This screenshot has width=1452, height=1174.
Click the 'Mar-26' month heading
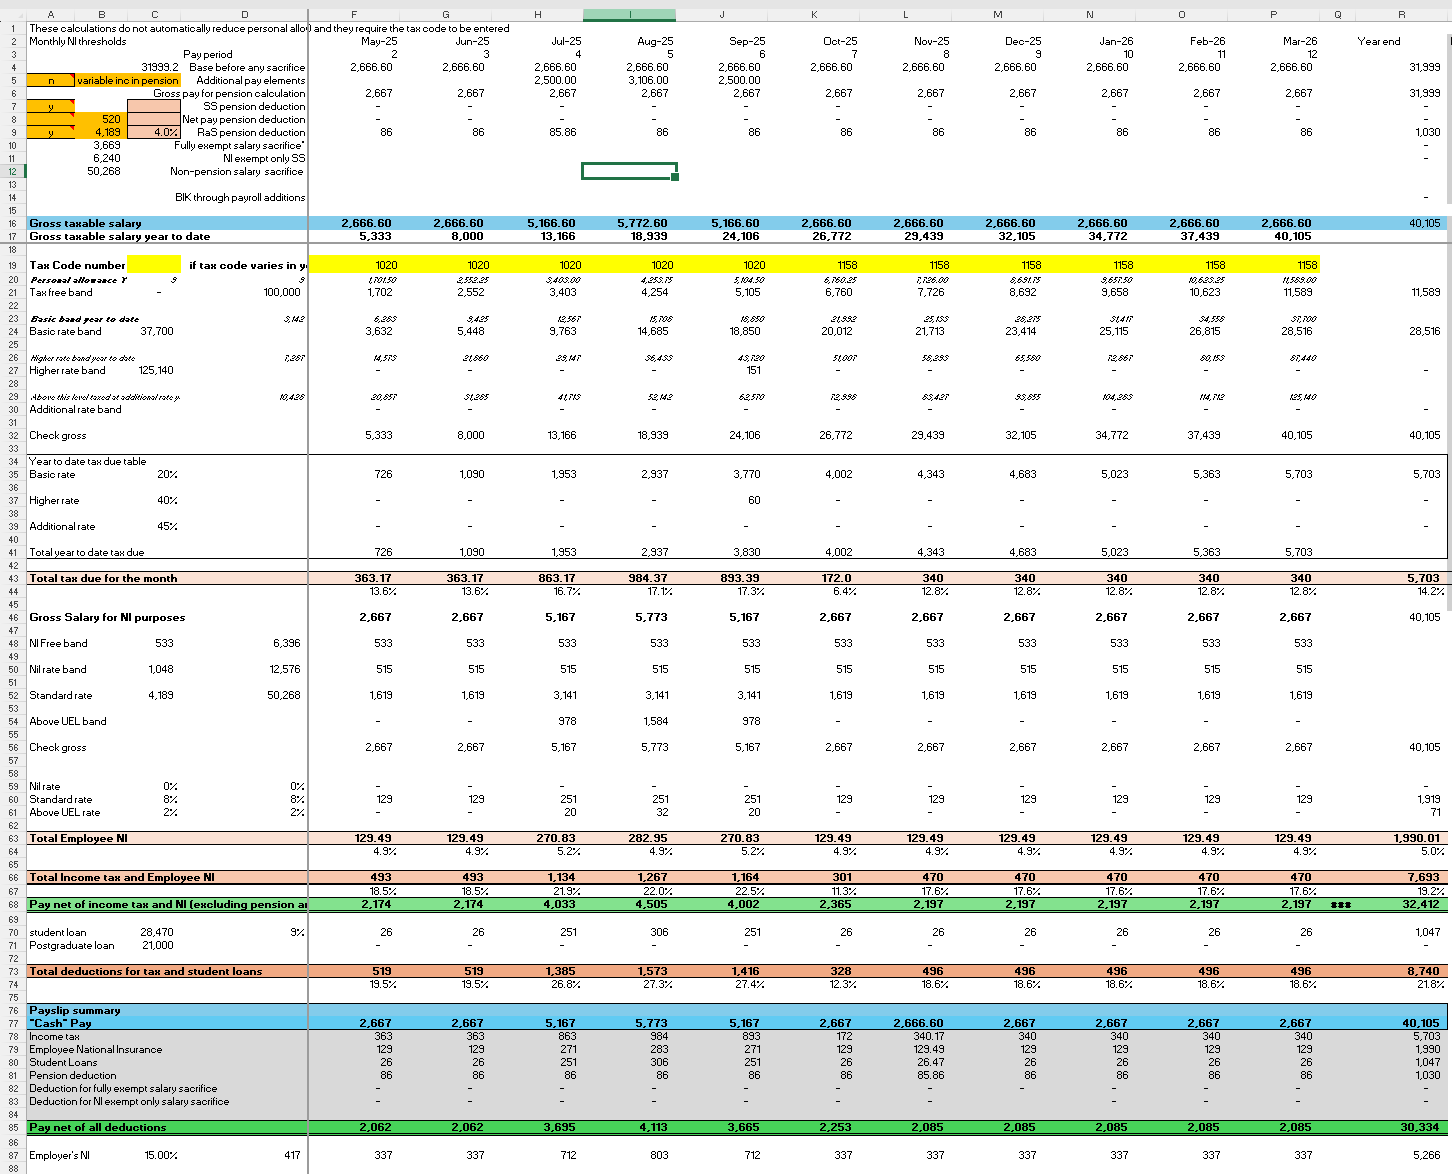pos(1298,41)
